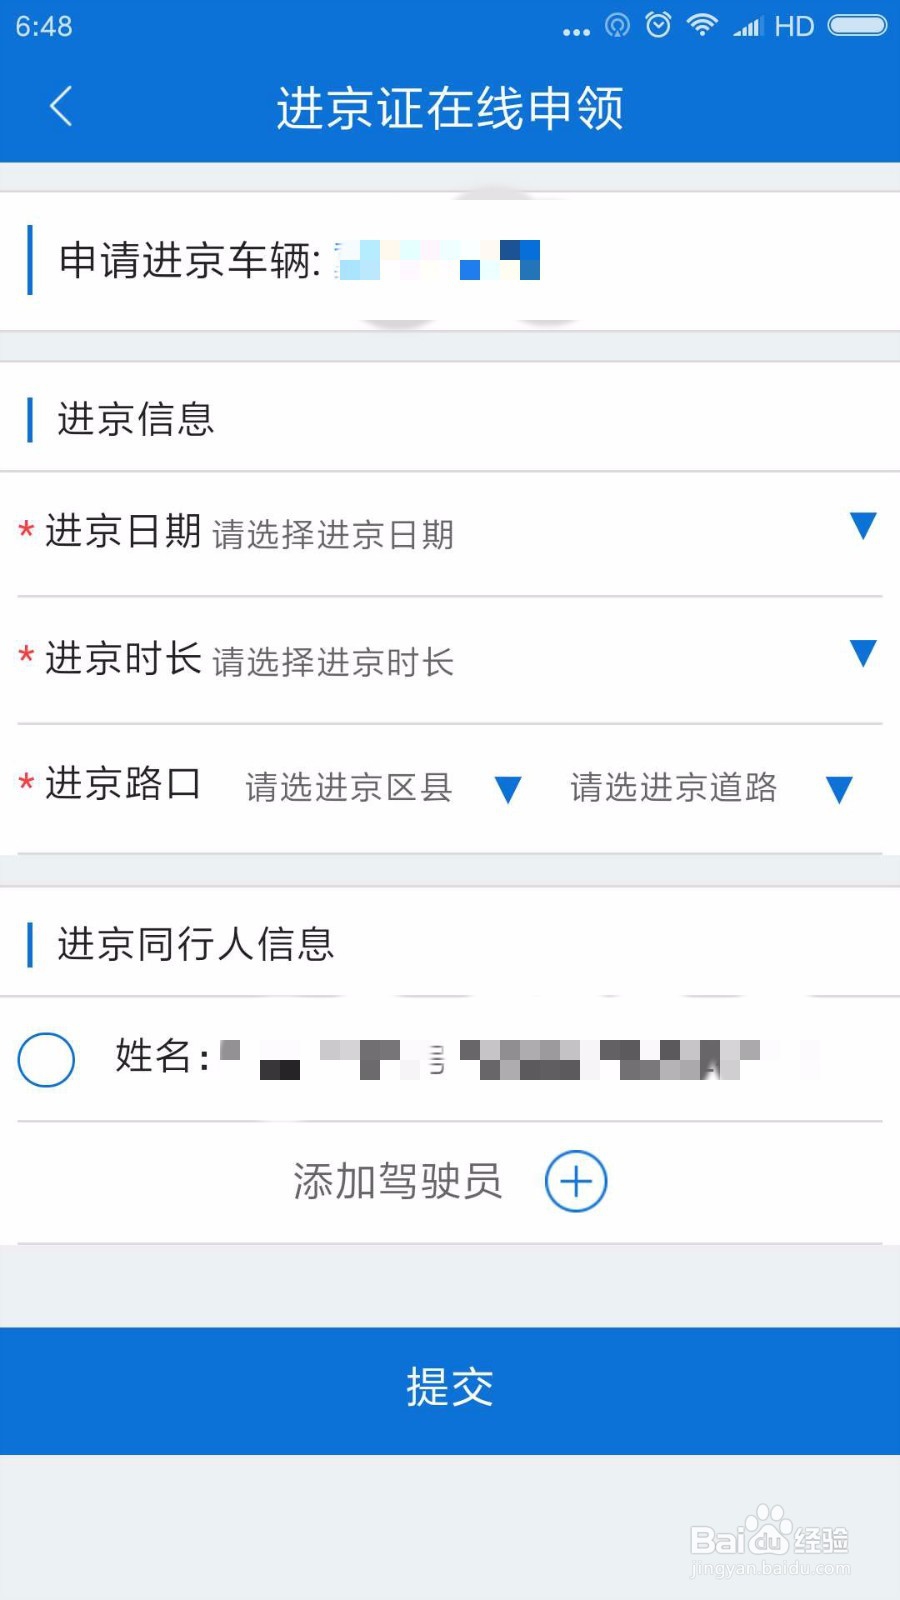Expand the 进京时长 dropdown arrow
This screenshot has width=900, height=1600.
click(x=862, y=653)
